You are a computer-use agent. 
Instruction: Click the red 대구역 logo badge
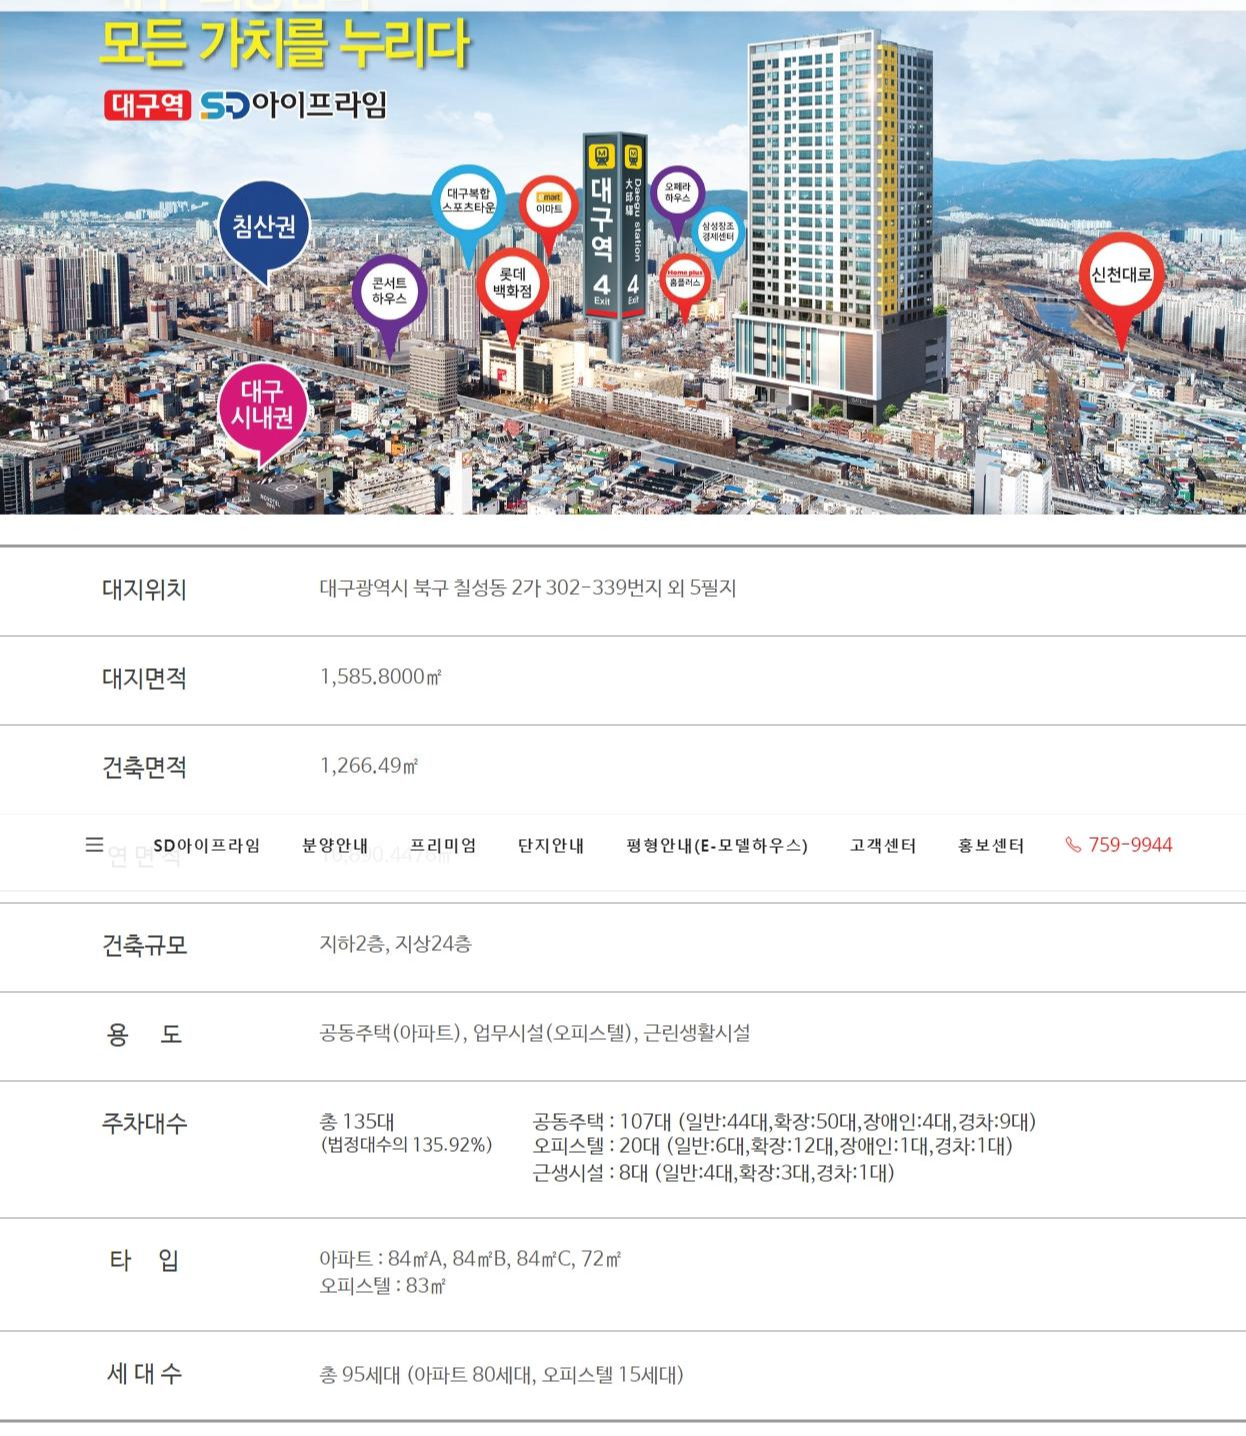pyautogui.click(x=147, y=105)
